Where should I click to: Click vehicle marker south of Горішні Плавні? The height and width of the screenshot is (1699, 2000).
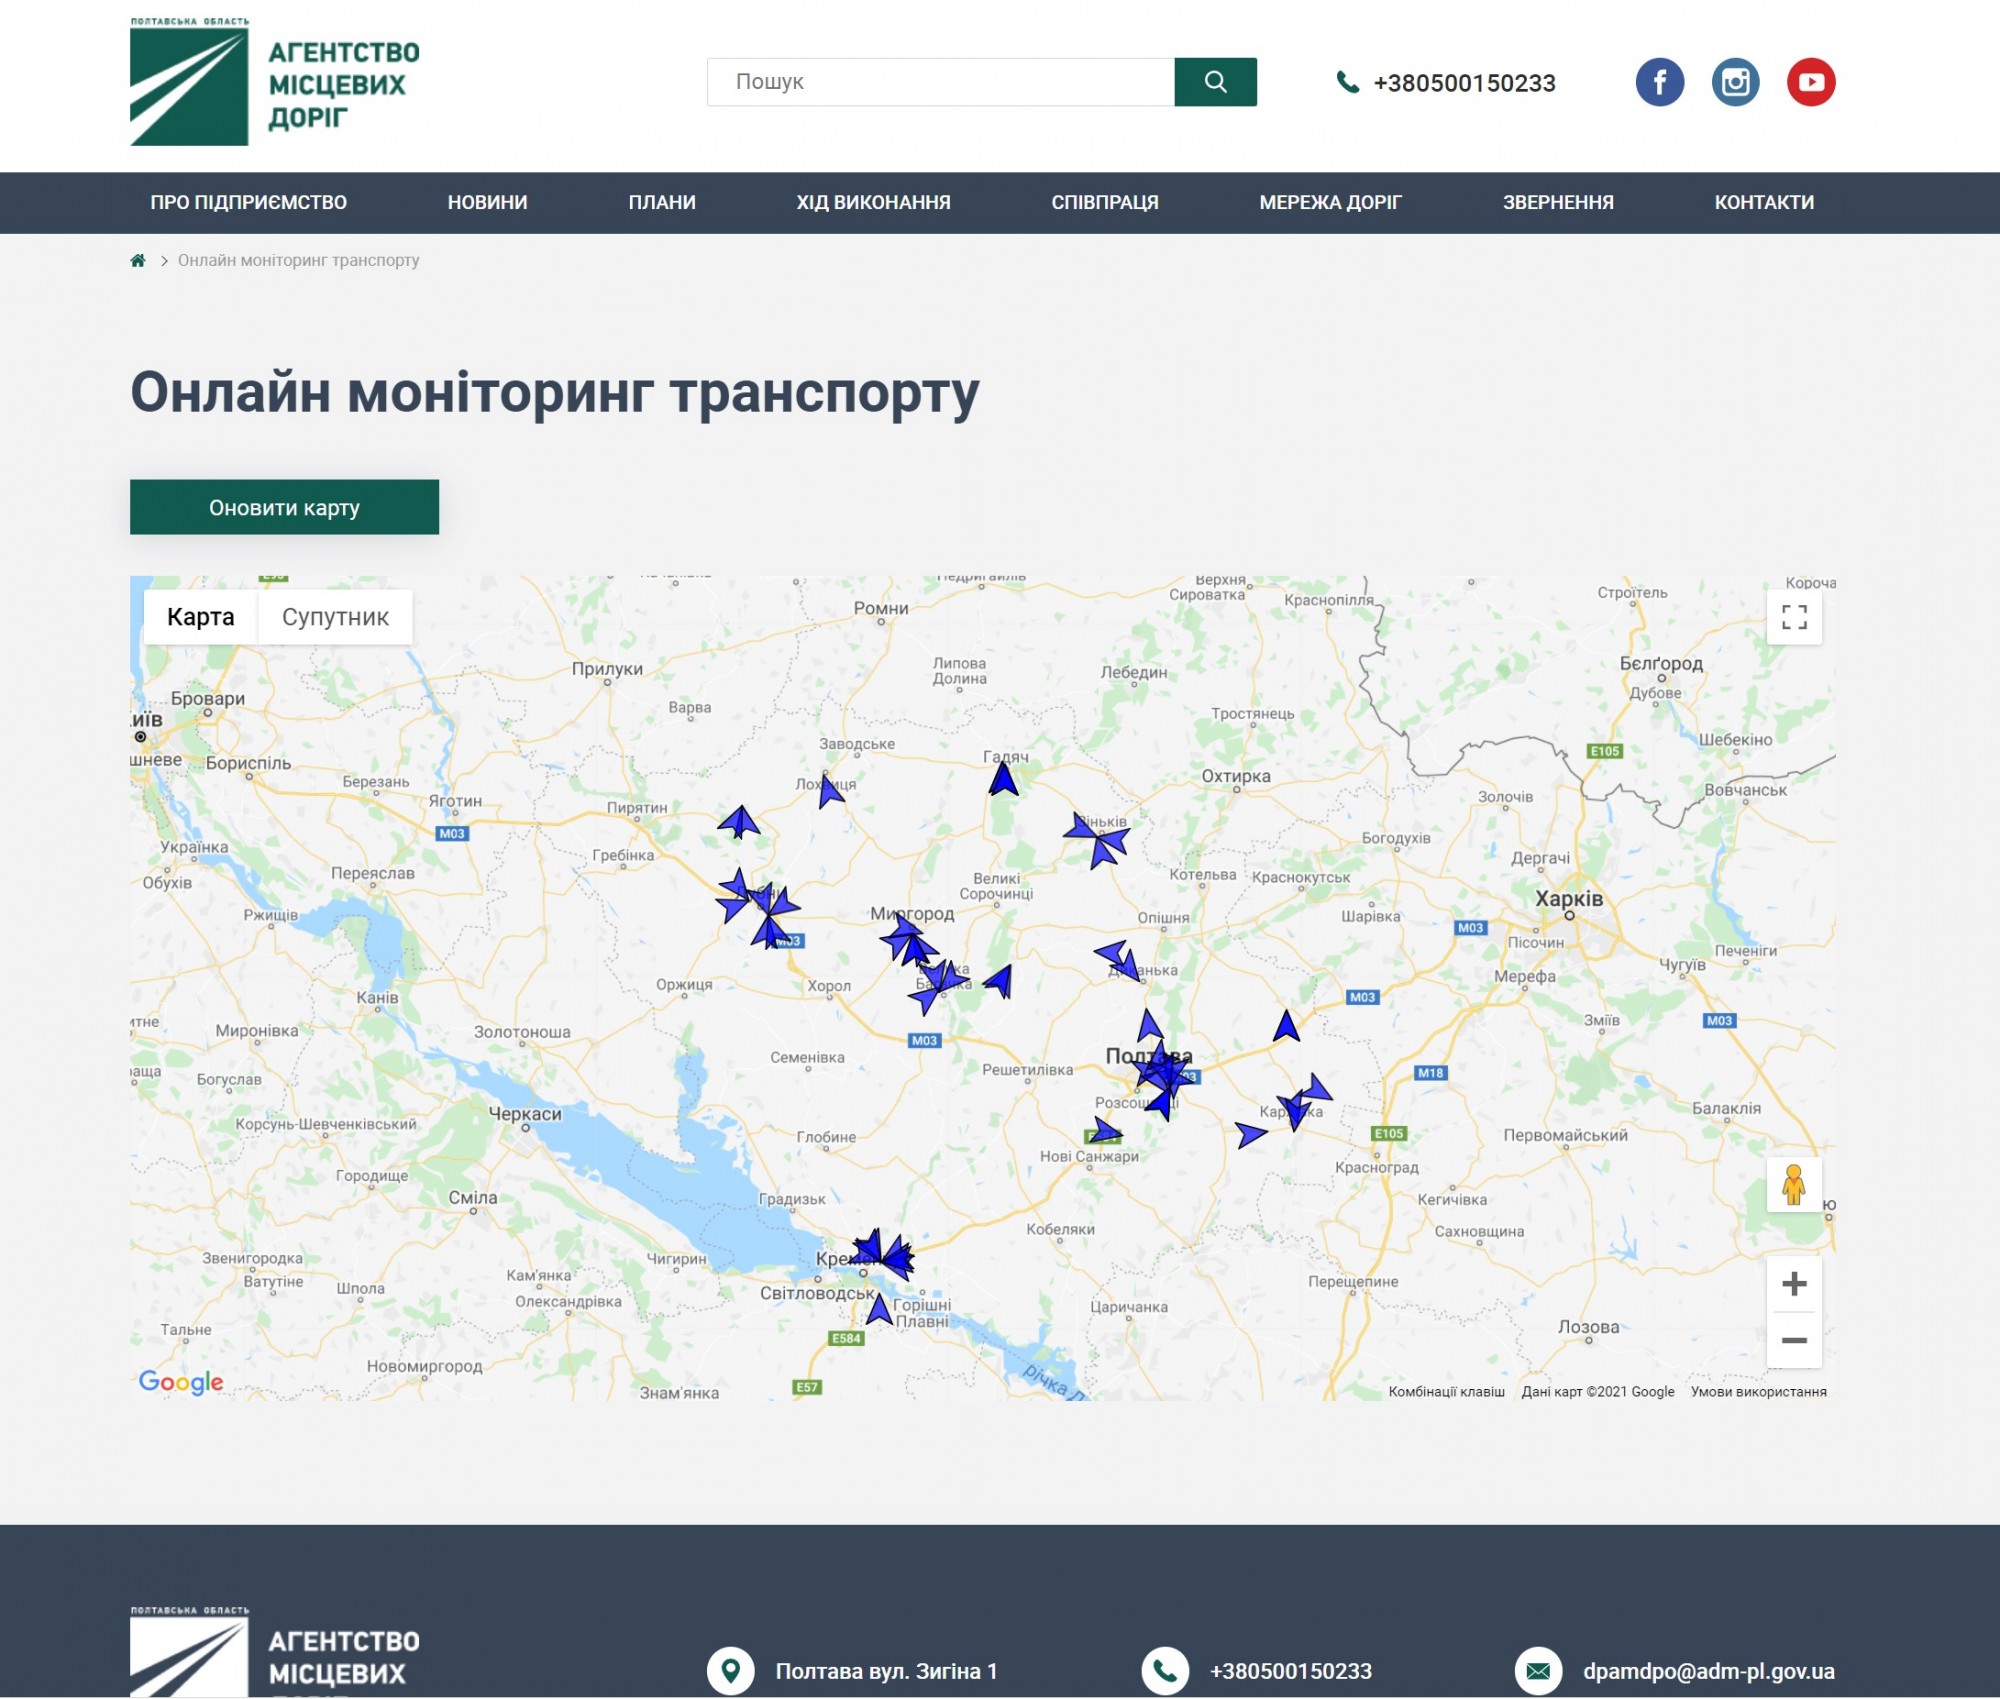click(879, 1309)
